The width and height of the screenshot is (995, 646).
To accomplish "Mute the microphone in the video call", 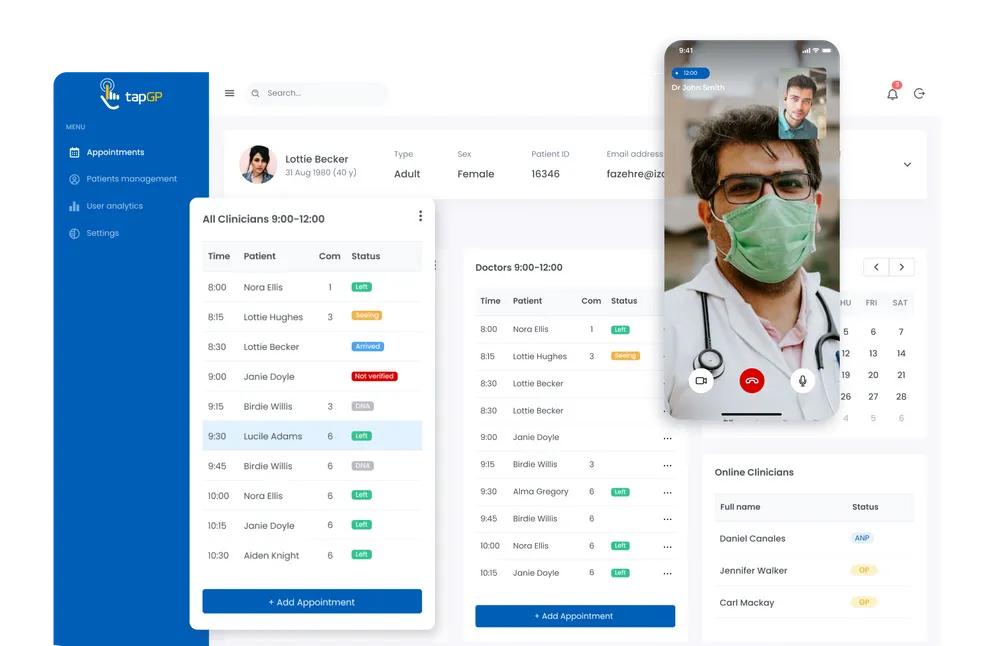I will [803, 381].
